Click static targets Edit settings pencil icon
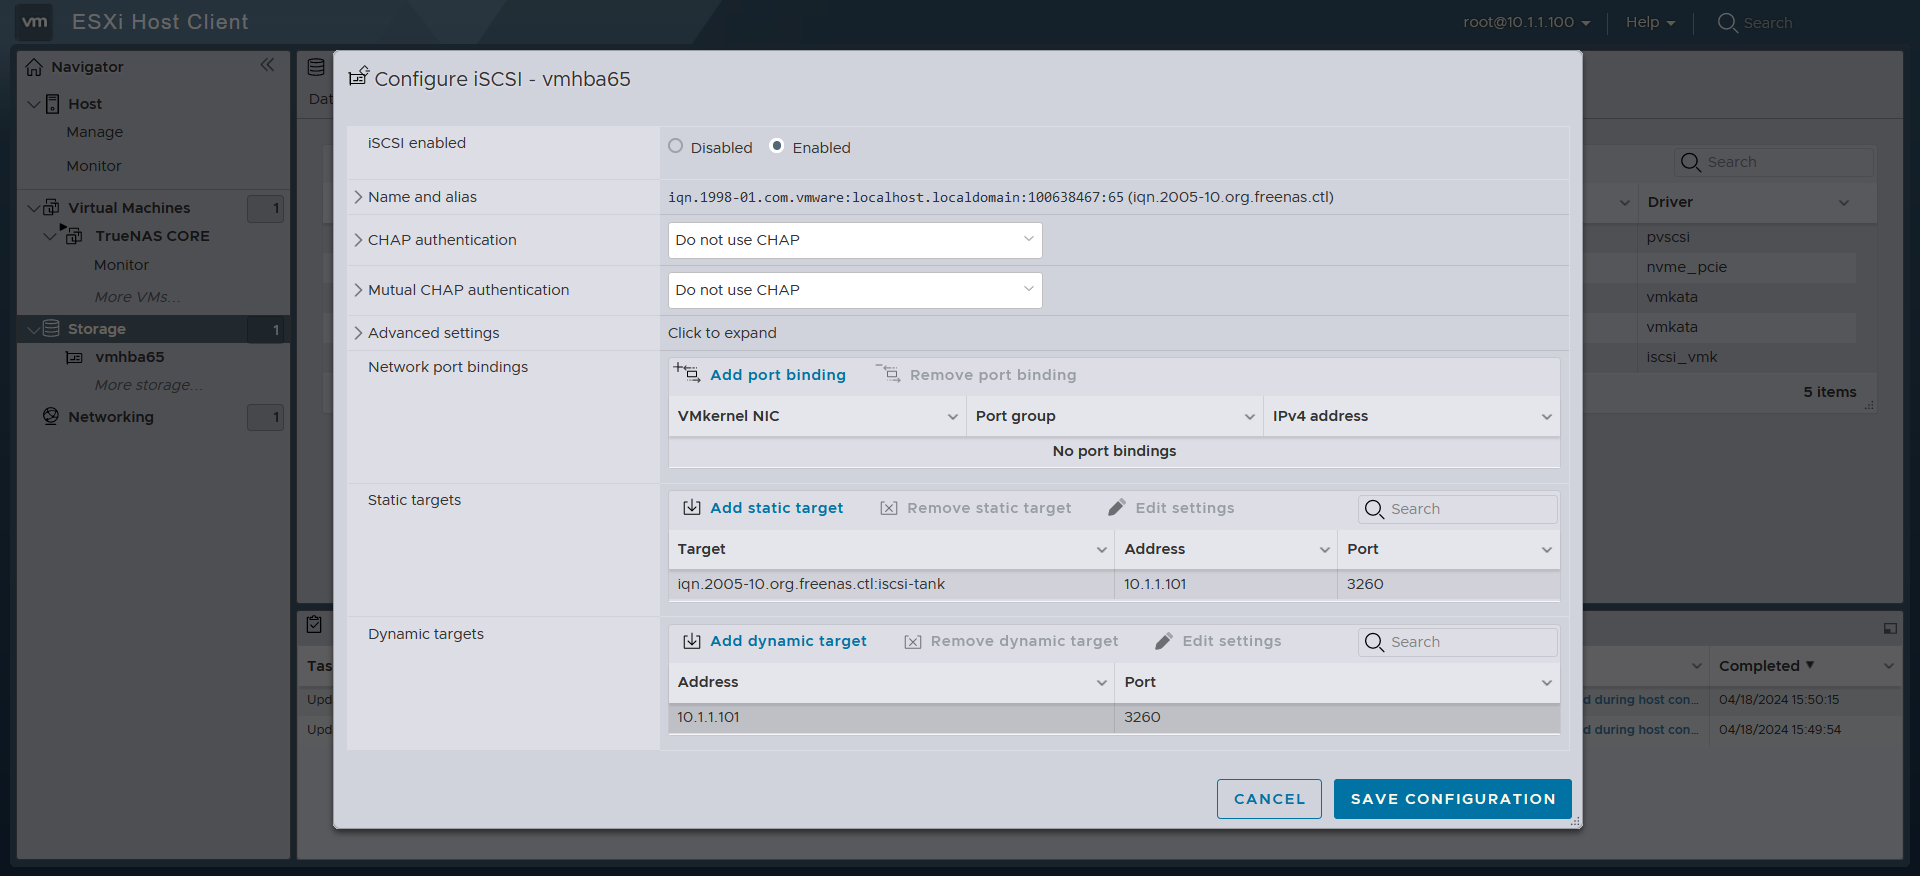This screenshot has height=876, width=1920. [1117, 508]
